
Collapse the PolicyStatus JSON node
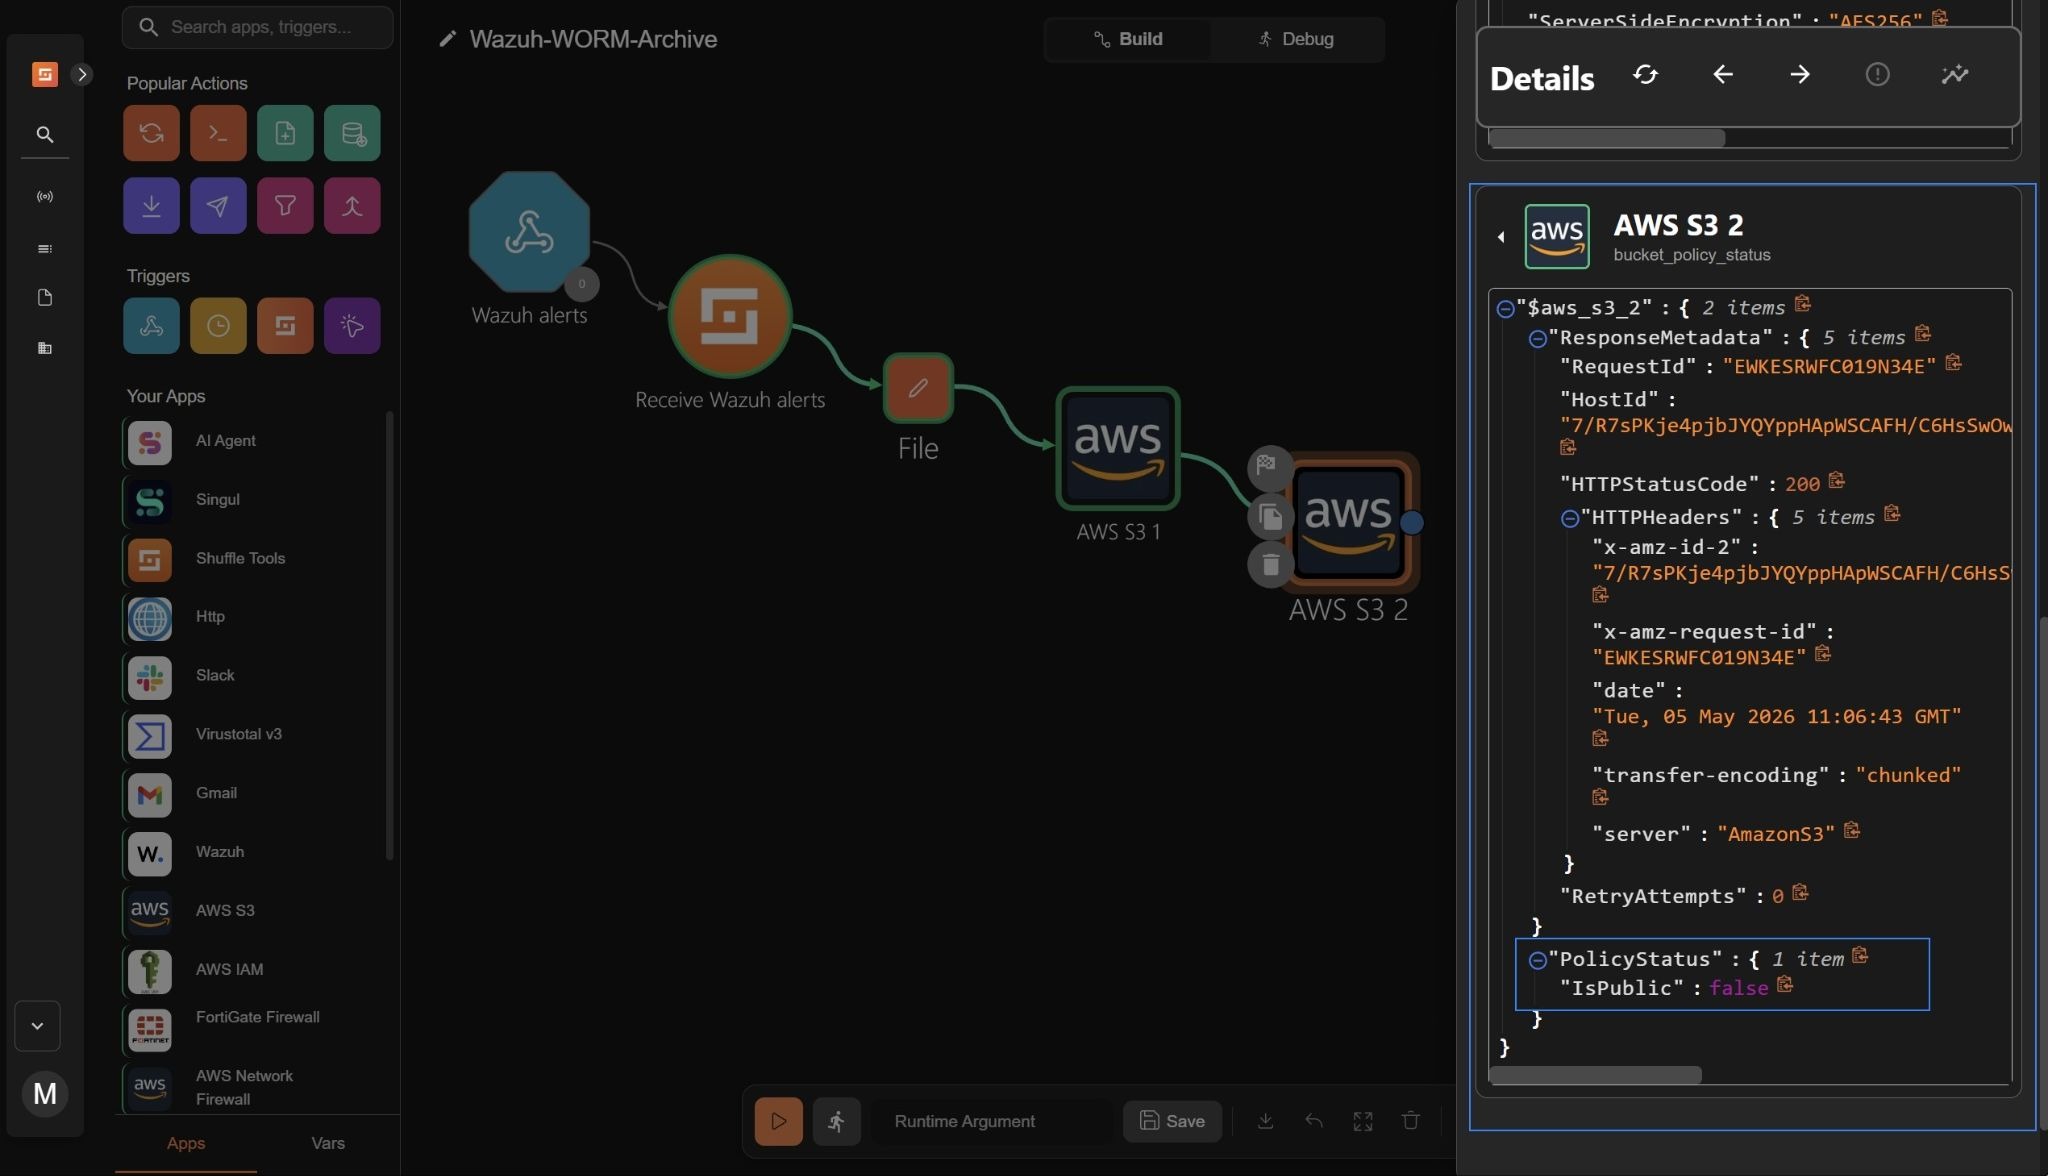coord(1538,961)
